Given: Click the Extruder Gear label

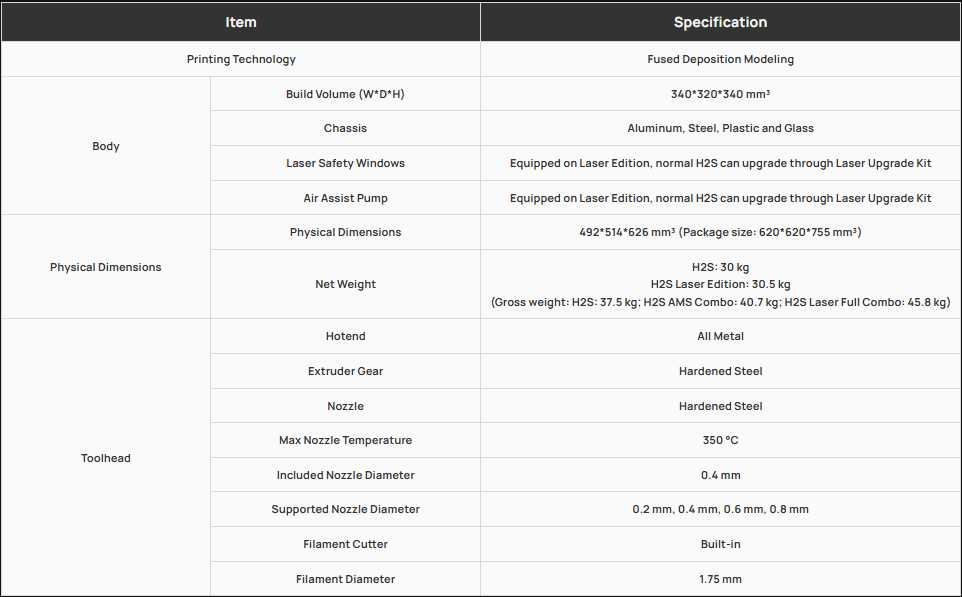Looking at the screenshot, I should (x=345, y=371).
